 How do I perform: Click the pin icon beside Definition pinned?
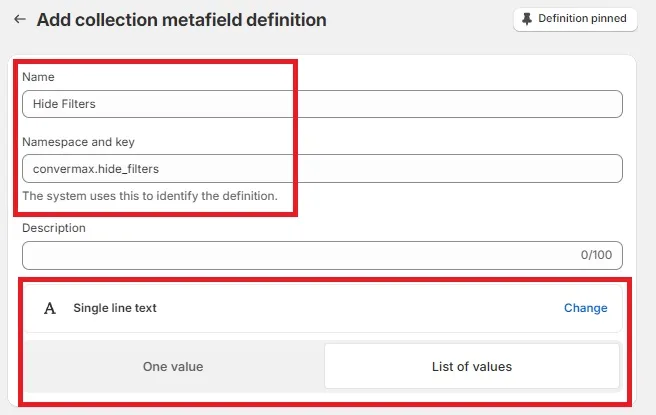pos(527,19)
